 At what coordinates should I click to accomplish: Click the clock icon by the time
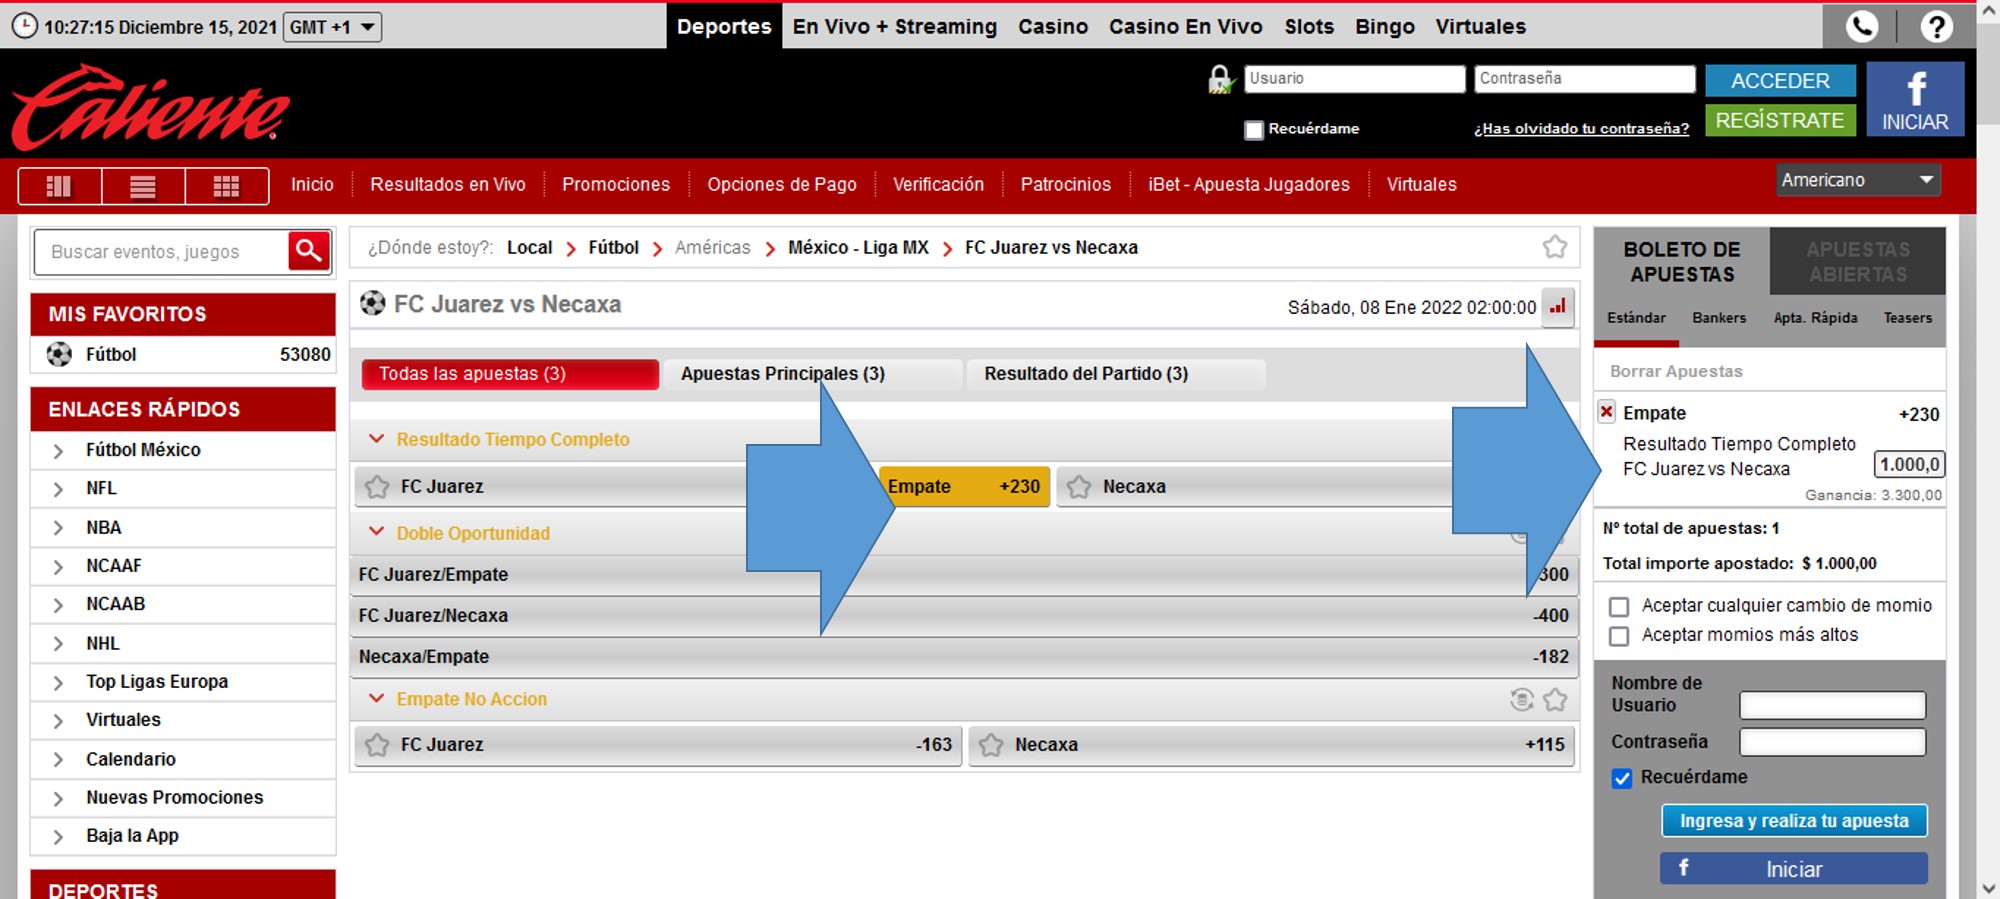click(24, 26)
